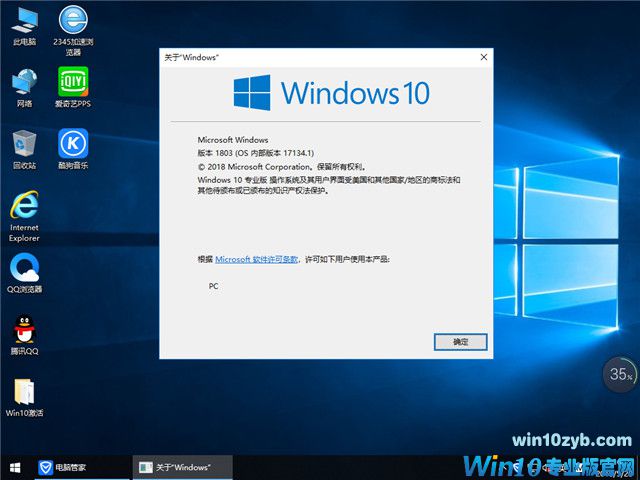The height and width of the screenshot is (480, 640).
Task: Click the PC licensed user text
Action: (213, 286)
